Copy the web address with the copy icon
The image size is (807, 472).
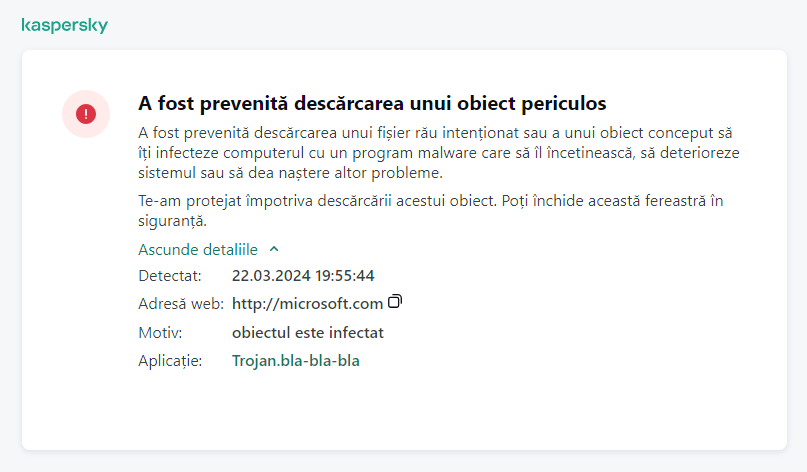coord(396,302)
